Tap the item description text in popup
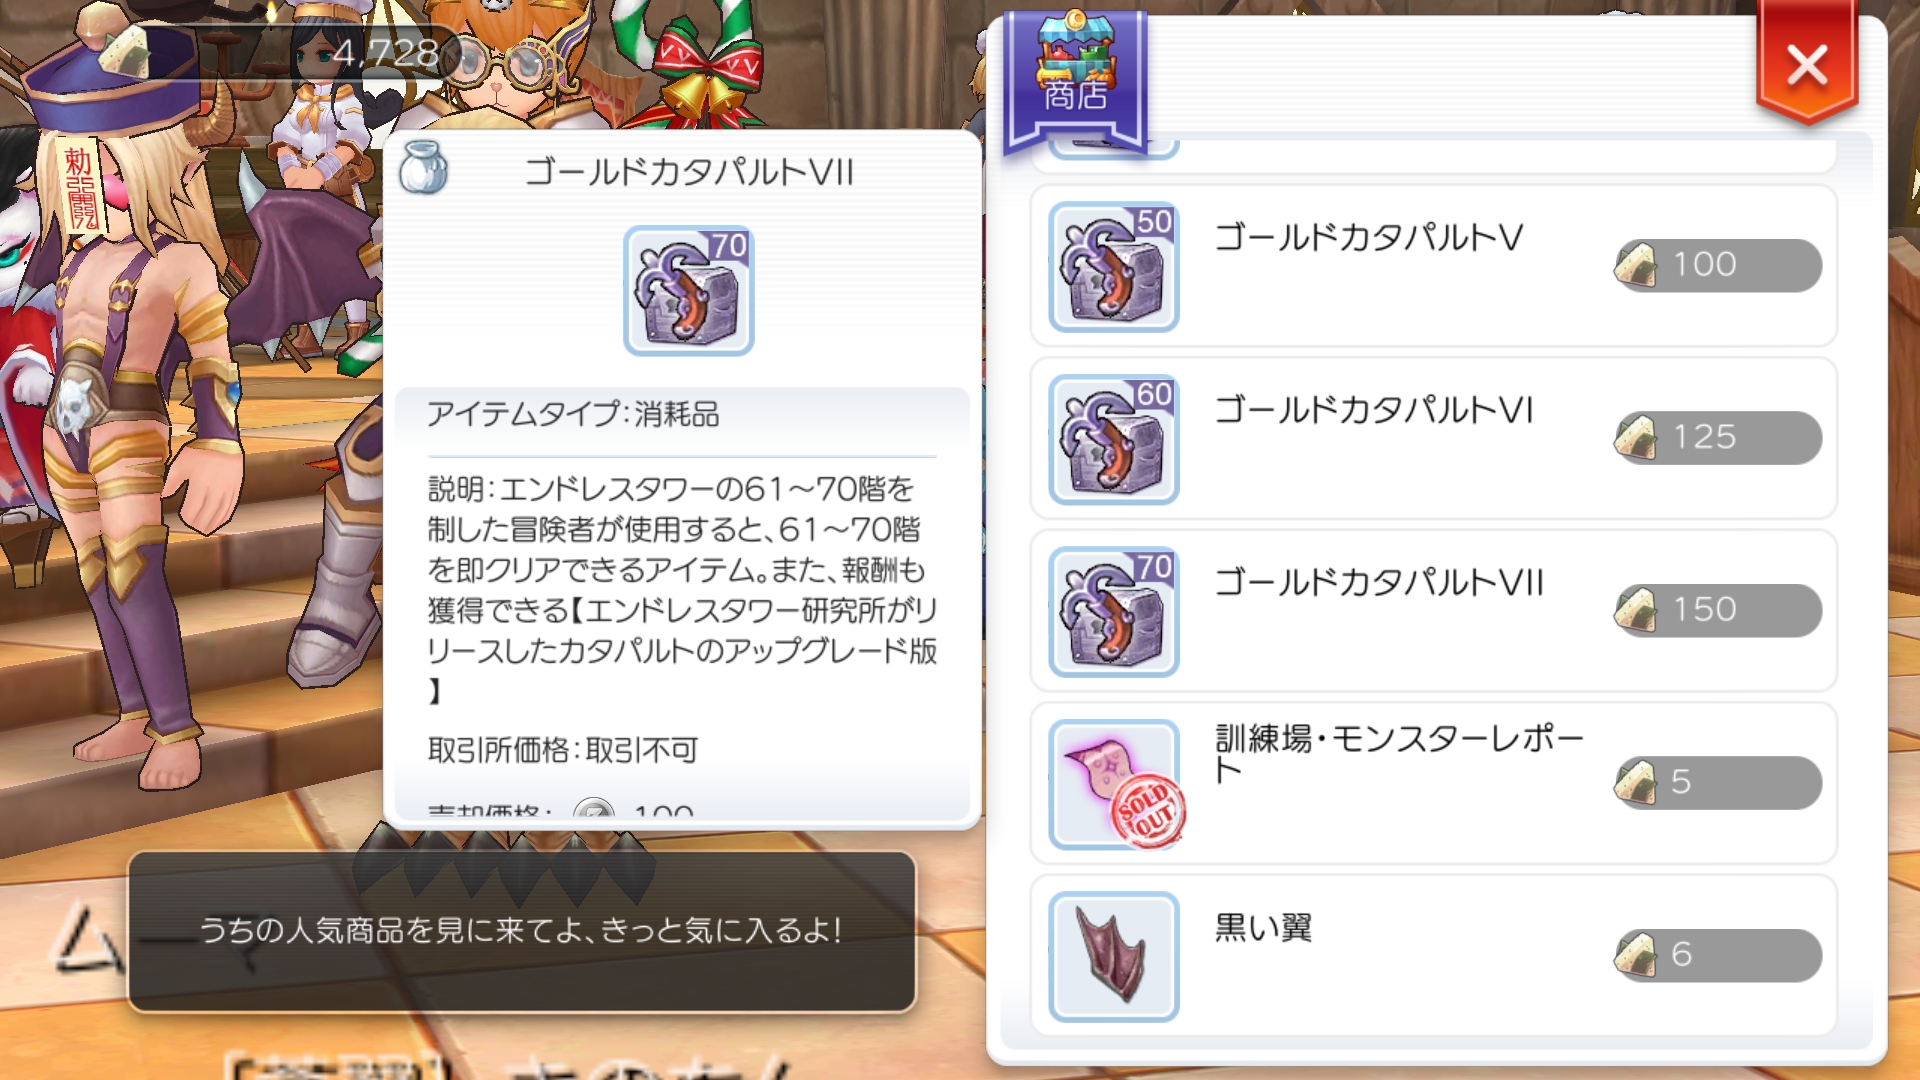The image size is (1920, 1080). [x=682, y=589]
